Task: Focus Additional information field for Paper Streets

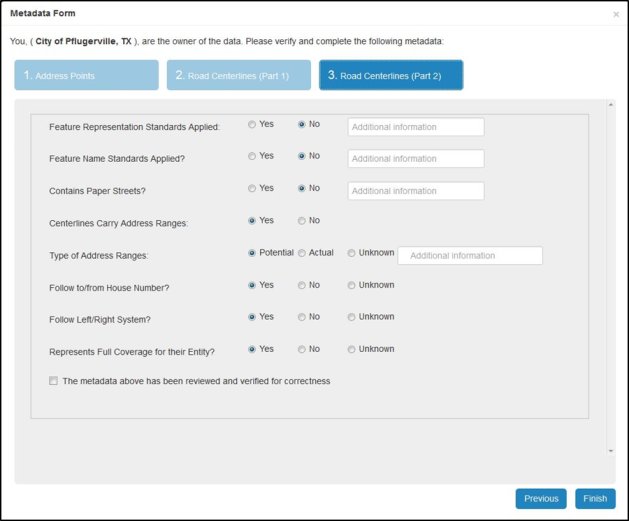Action: tap(416, 191)
